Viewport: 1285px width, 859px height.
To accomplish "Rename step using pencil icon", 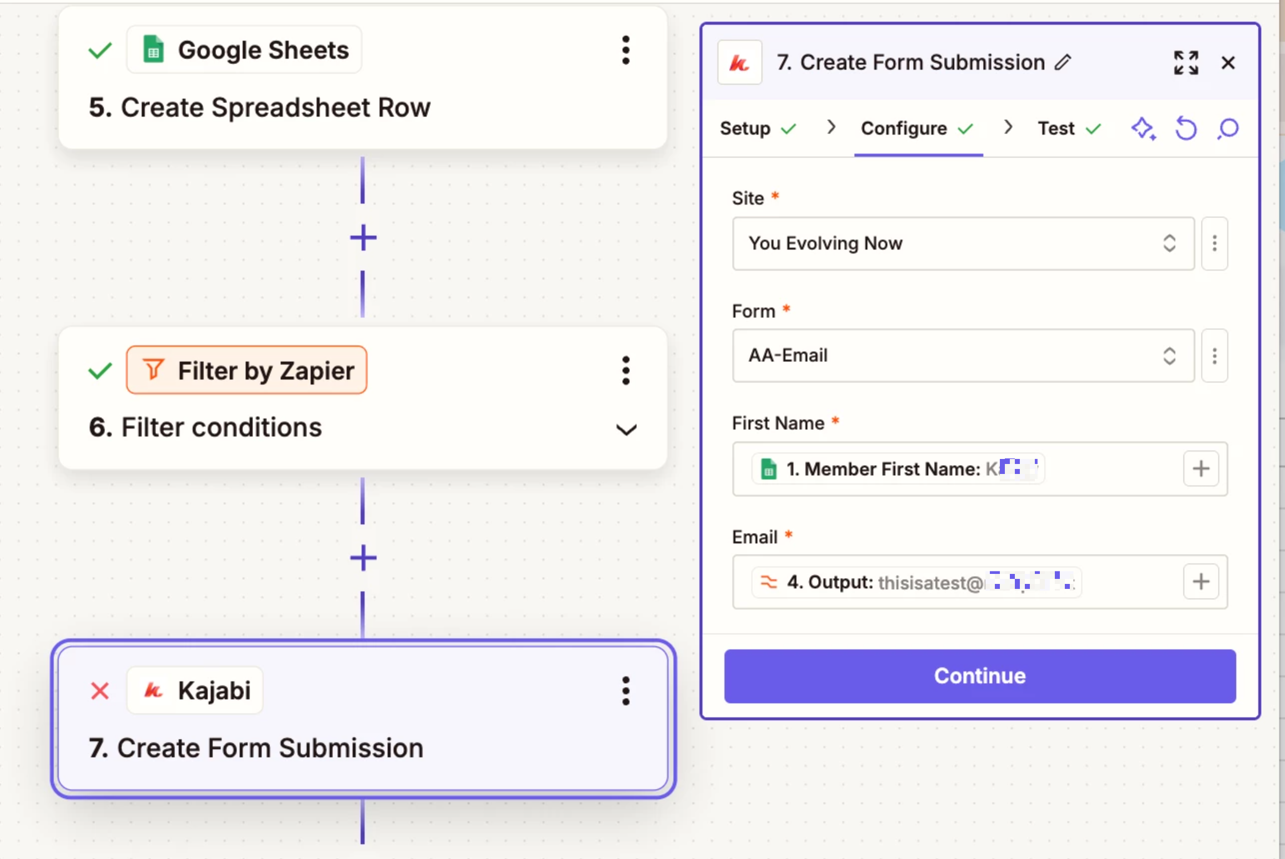I will (x=1063, y=62).
